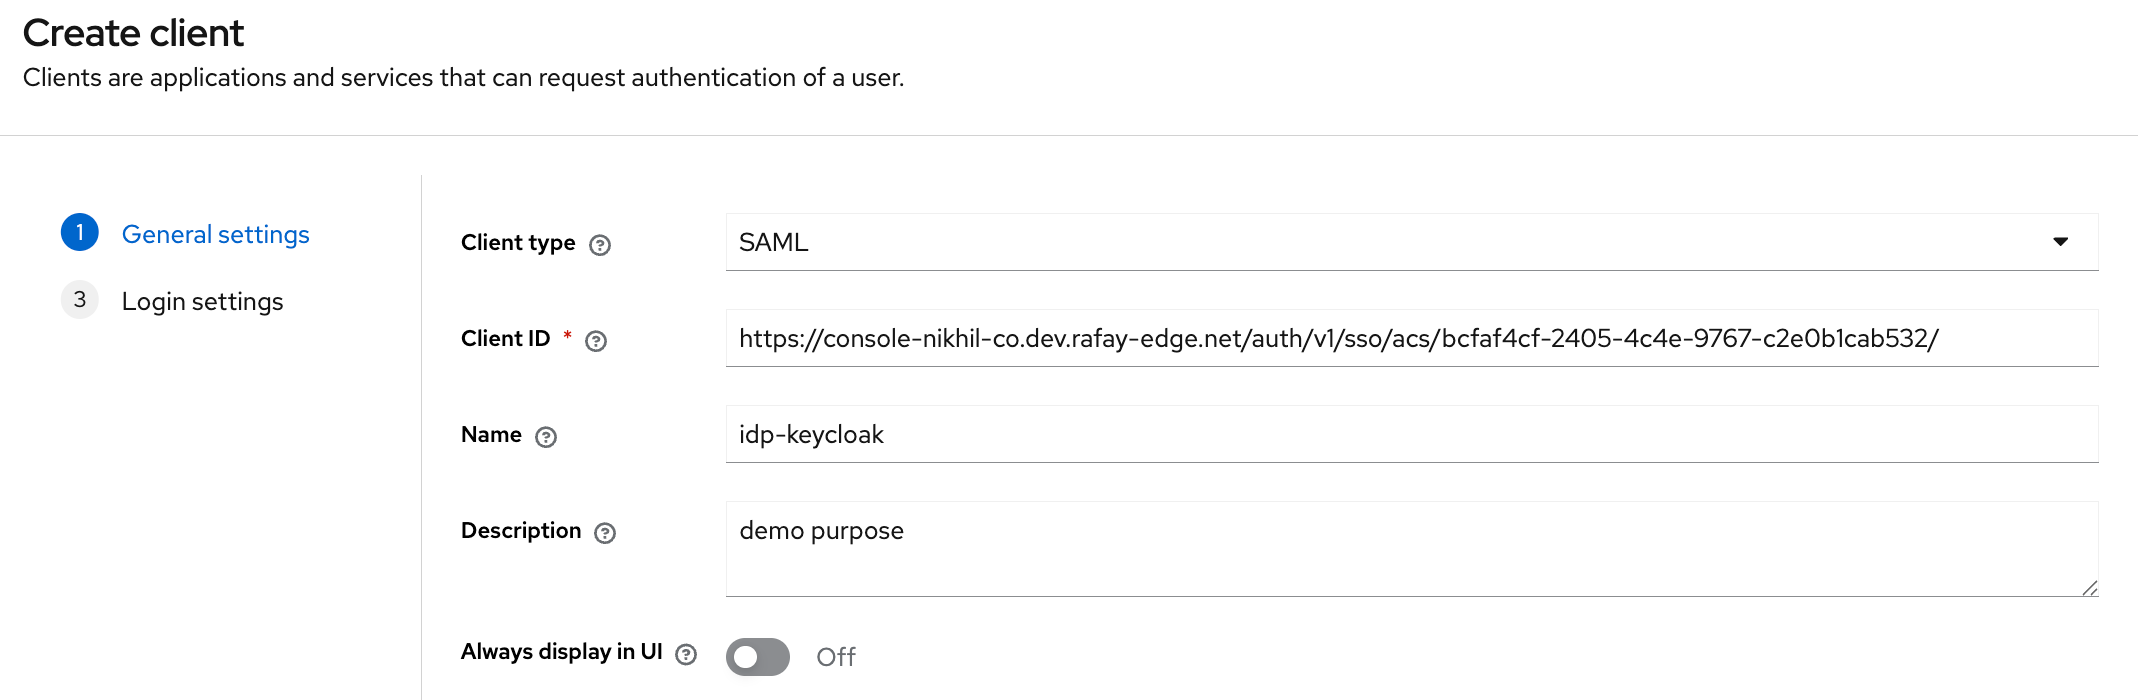
Task: Click the Always display in UI label
Action: 561,652
